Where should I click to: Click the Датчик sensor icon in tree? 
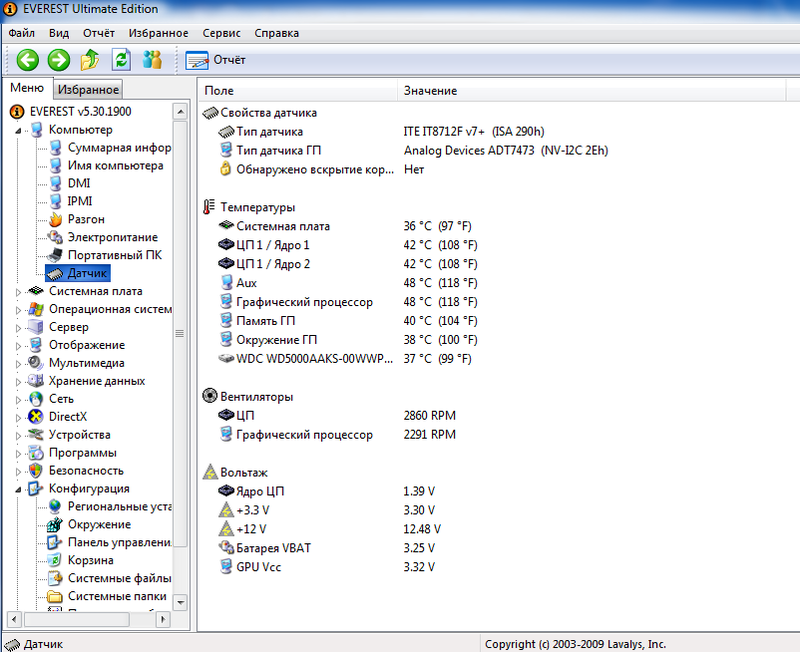pyautogui.click(x=55, y=273)
